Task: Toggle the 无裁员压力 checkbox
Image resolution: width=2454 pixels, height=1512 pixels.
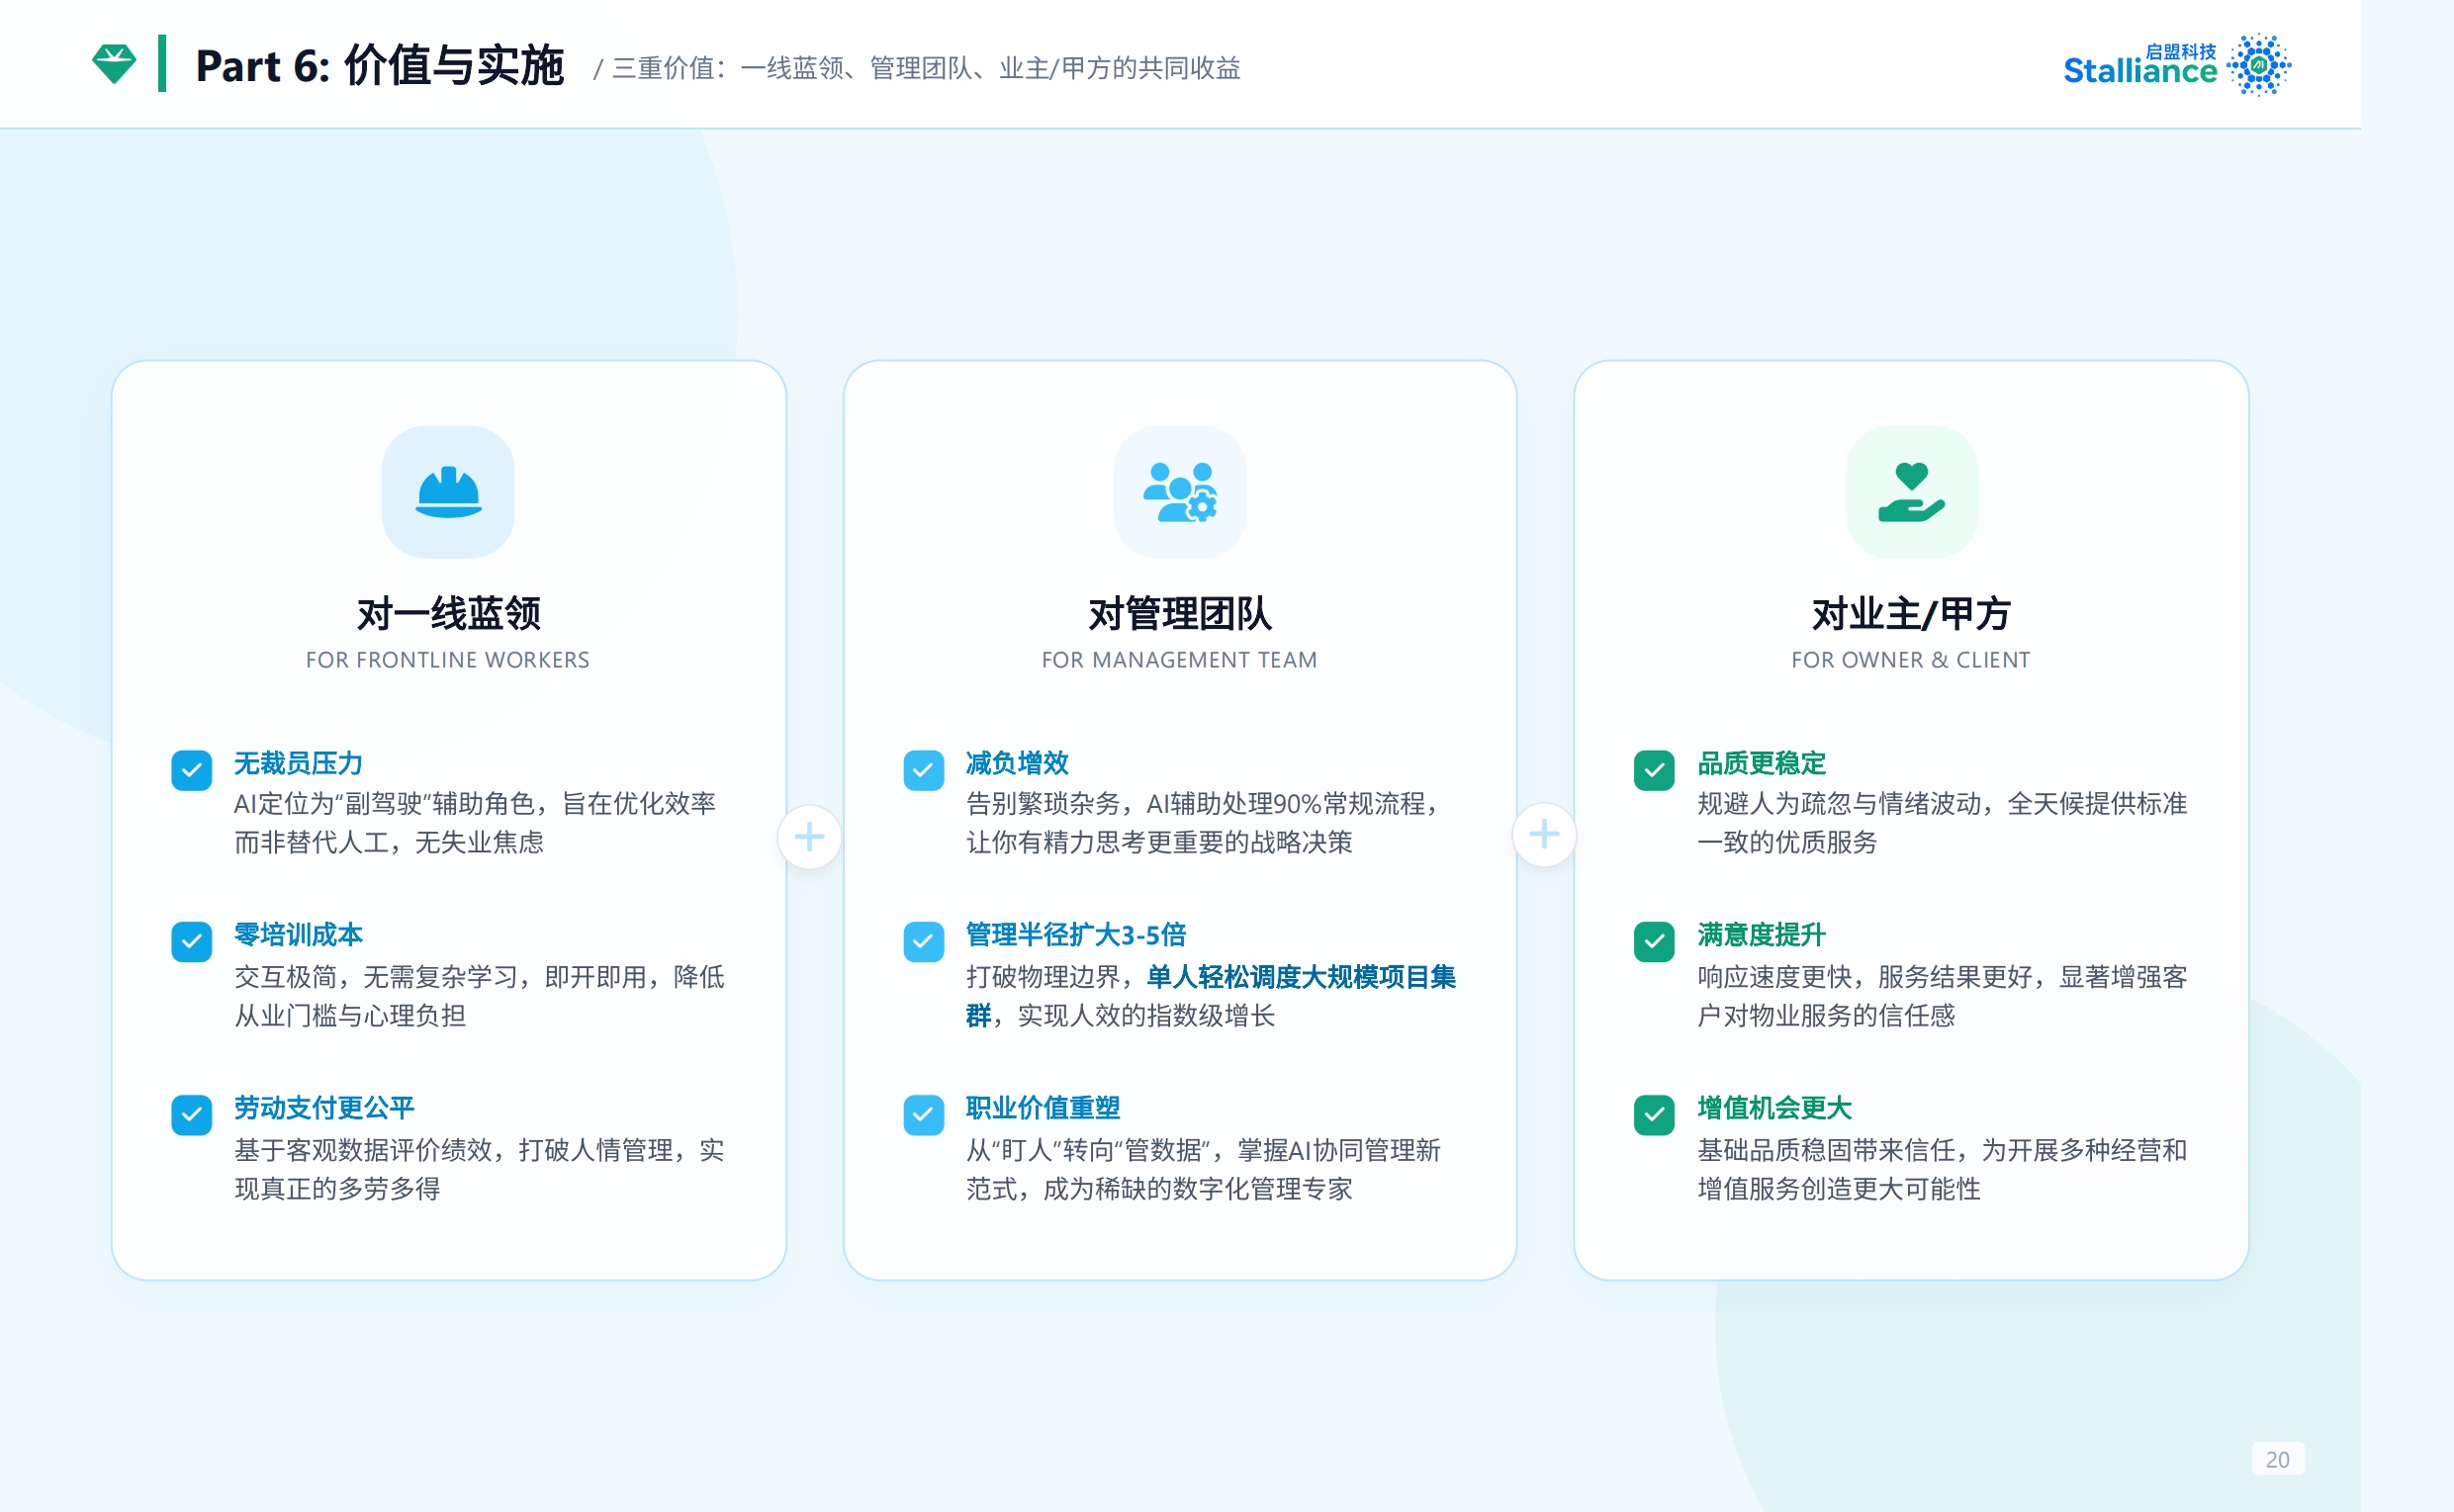Action: tap(191, 770)
